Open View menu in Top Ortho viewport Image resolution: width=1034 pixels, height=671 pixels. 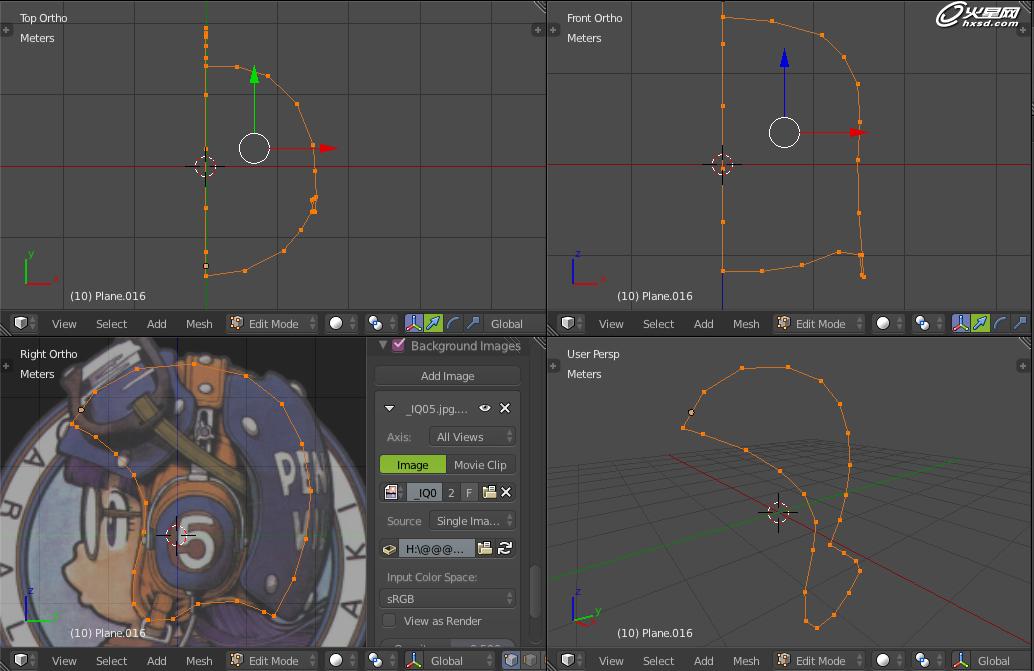point(64,324)
